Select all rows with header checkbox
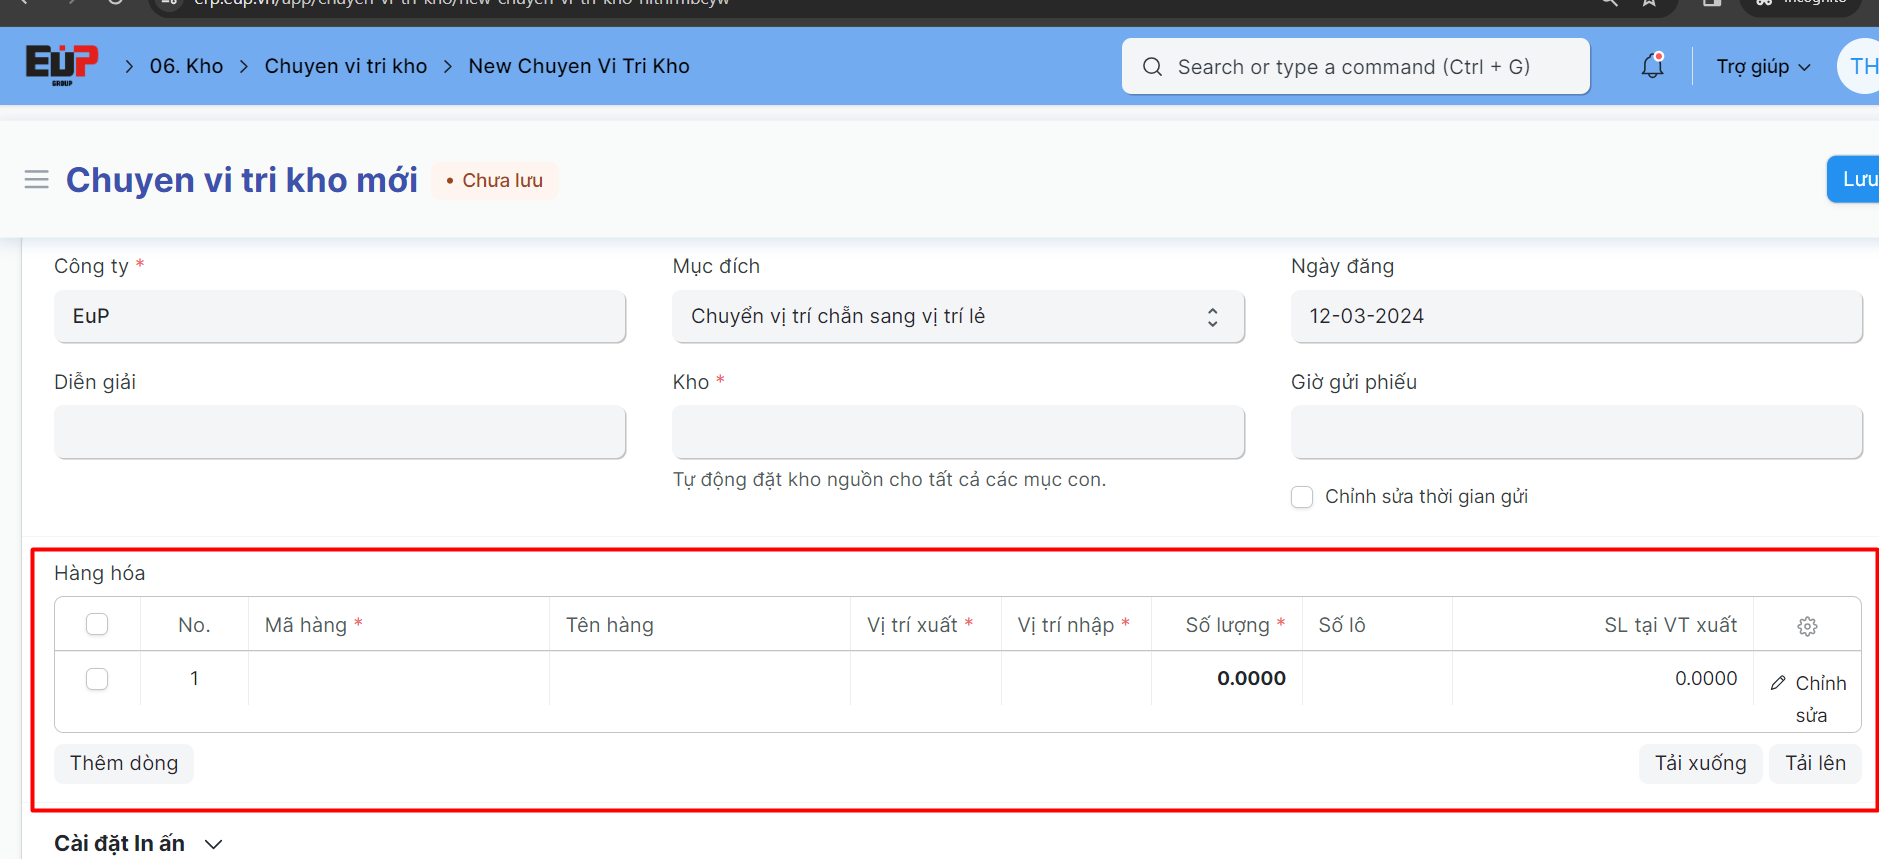Image resolution: width=1879 pixels, height=859 pixels. coord(97,625)
